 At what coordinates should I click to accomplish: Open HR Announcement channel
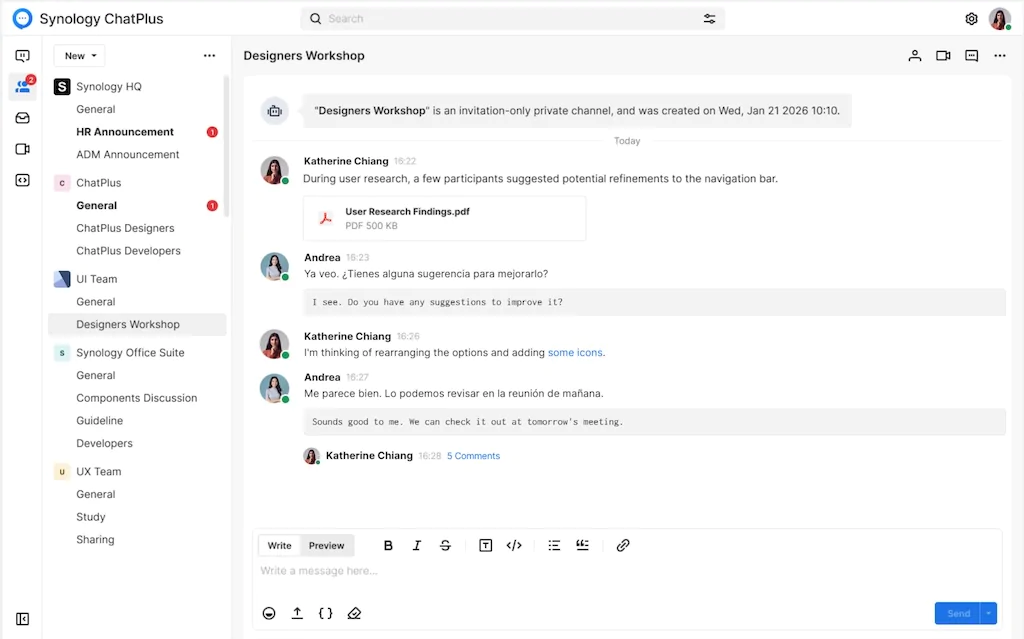click(125, 132)
